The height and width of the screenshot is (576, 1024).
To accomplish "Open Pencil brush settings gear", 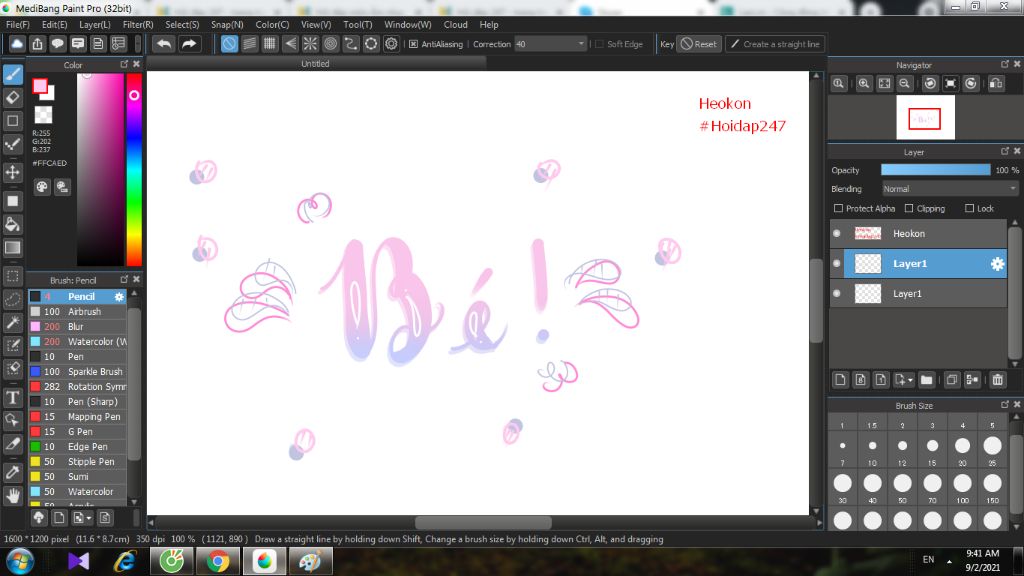I will [119, 296].
